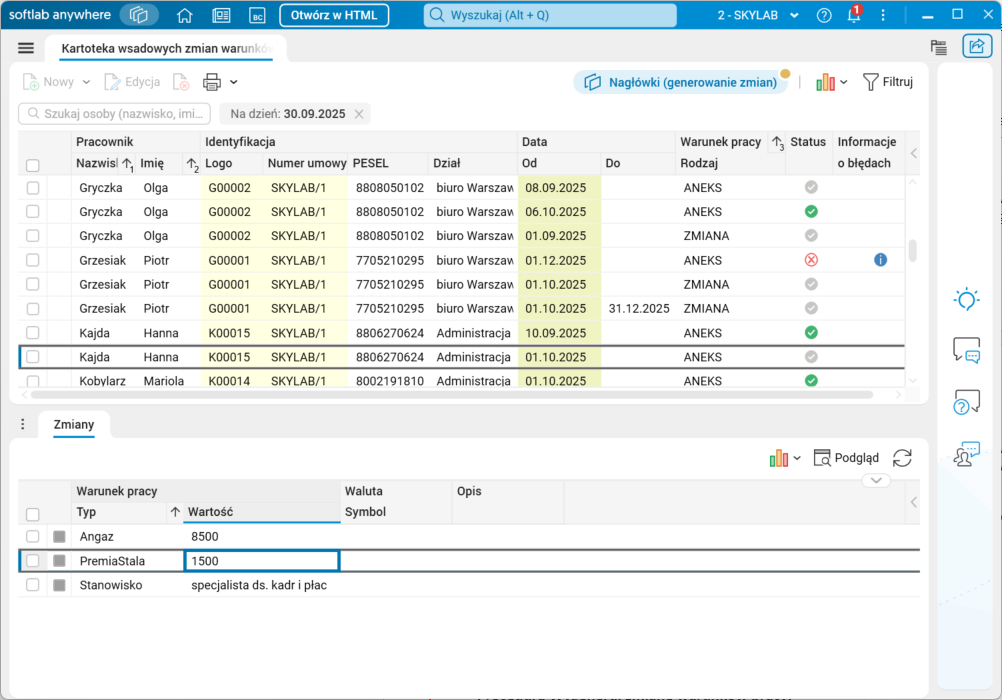Select the checkbox in the Angaz row
This screenshot has height=700, width=1002.
33,537
